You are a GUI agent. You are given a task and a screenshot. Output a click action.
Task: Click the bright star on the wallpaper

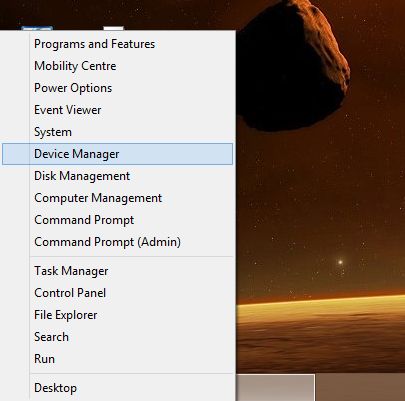340,262
